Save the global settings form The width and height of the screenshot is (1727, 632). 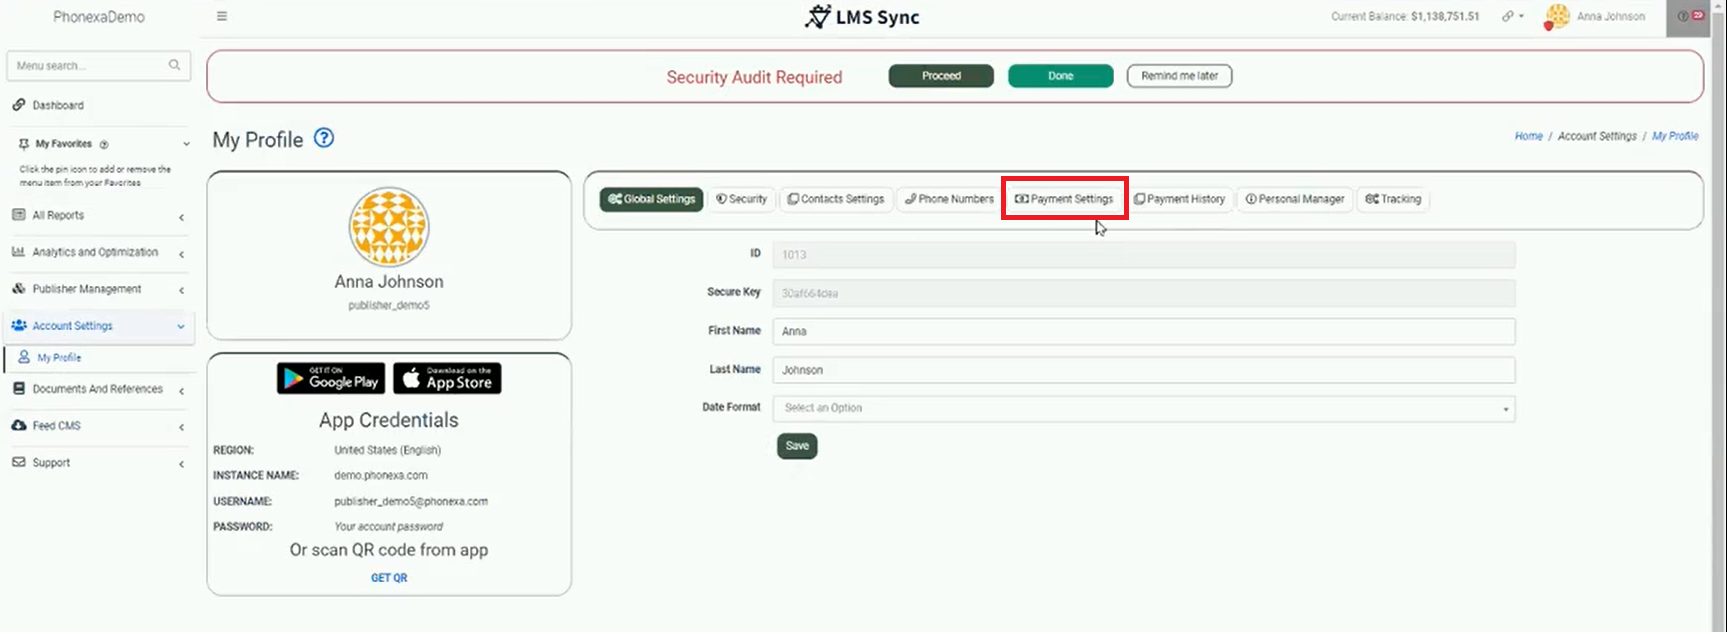pyautogui.click(x=797, y=446)
